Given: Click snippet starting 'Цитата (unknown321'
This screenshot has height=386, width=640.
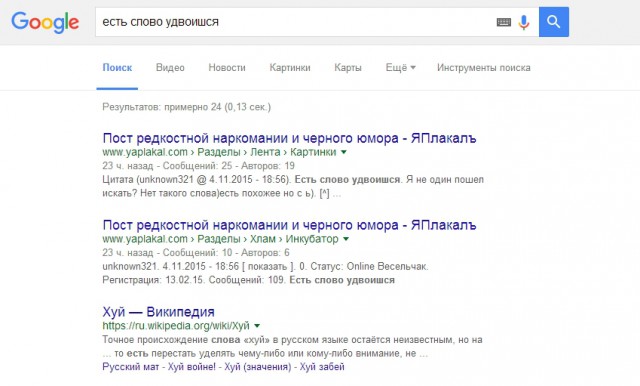Looking at the screenshot, I should 293,186.
